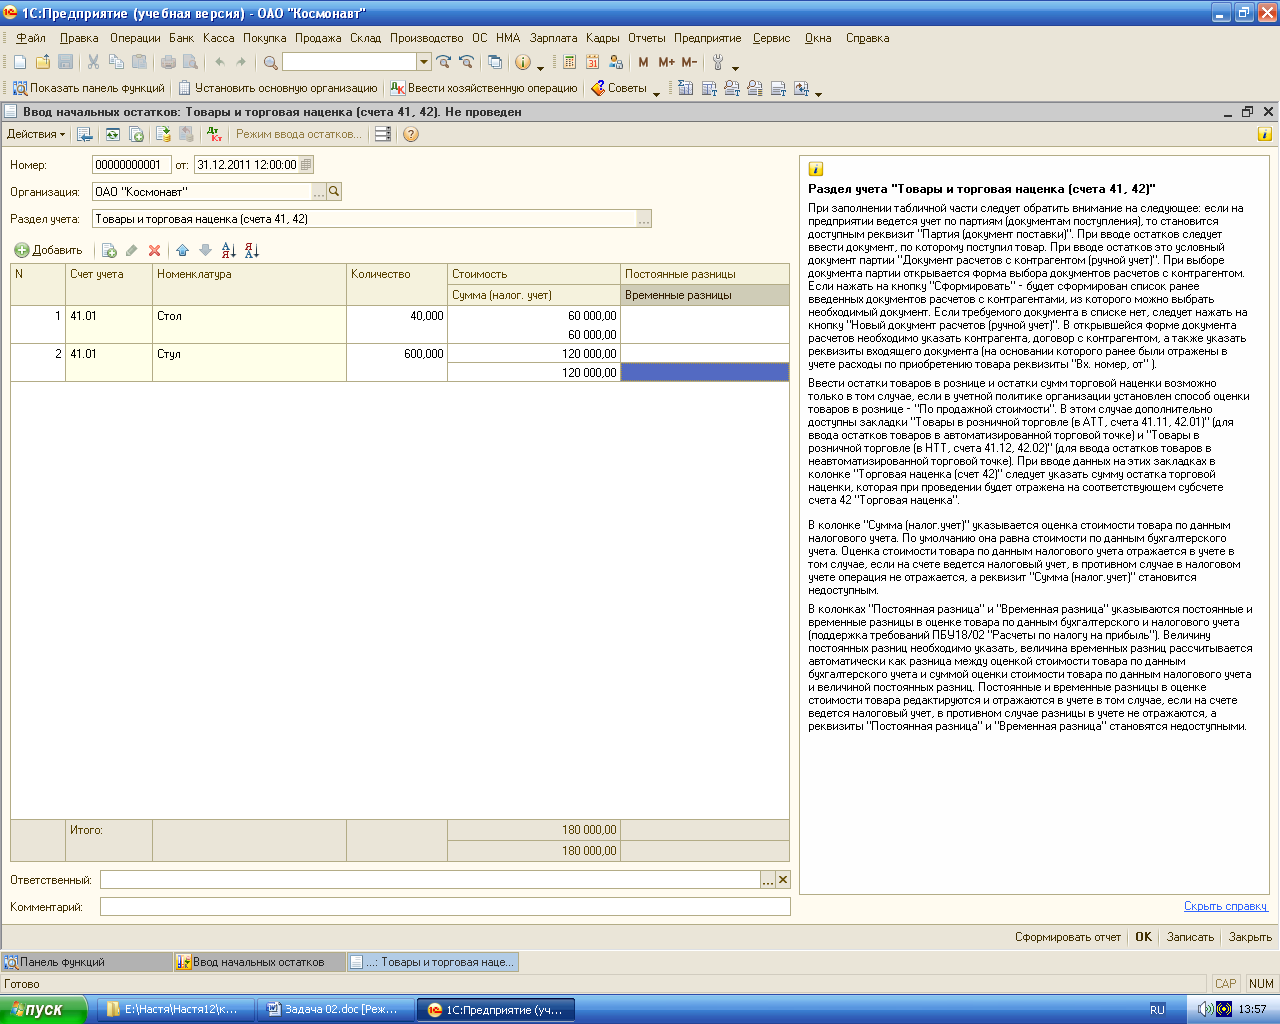Viewport: 1280px width, 1024px height.
Task: Click the Windows пуск Start button
Action: coord(44,1009)
